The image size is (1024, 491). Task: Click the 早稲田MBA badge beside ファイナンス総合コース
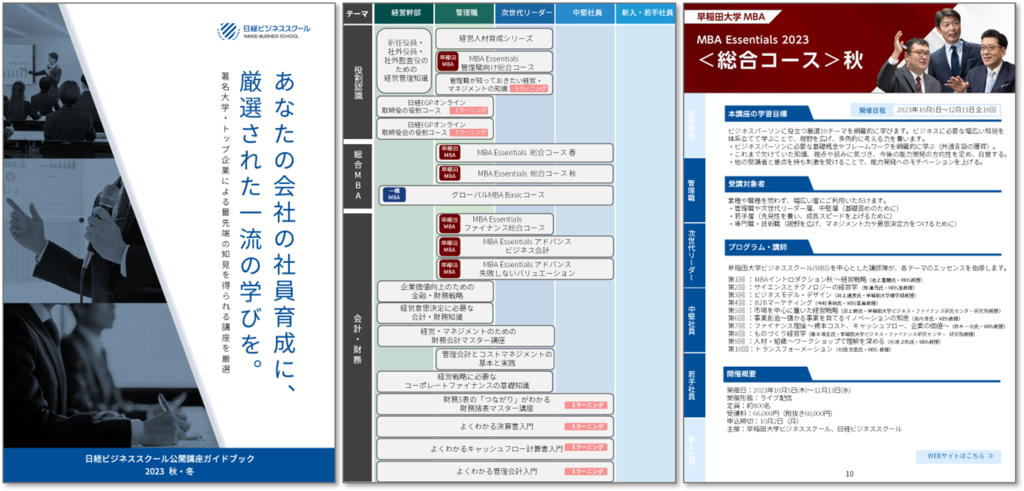tap(448, 224)
